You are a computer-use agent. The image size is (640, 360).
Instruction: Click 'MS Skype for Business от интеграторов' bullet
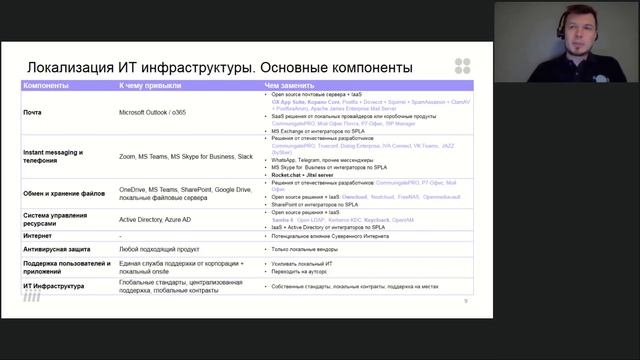tap(329, 167)
